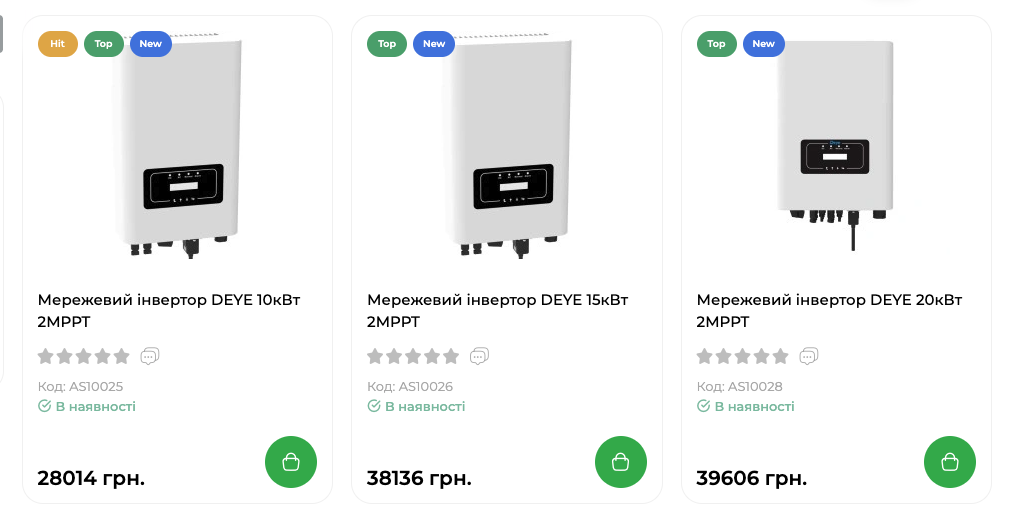
Task: Click New badge on DEYE 20кВт card
Action: click(764, 44)
